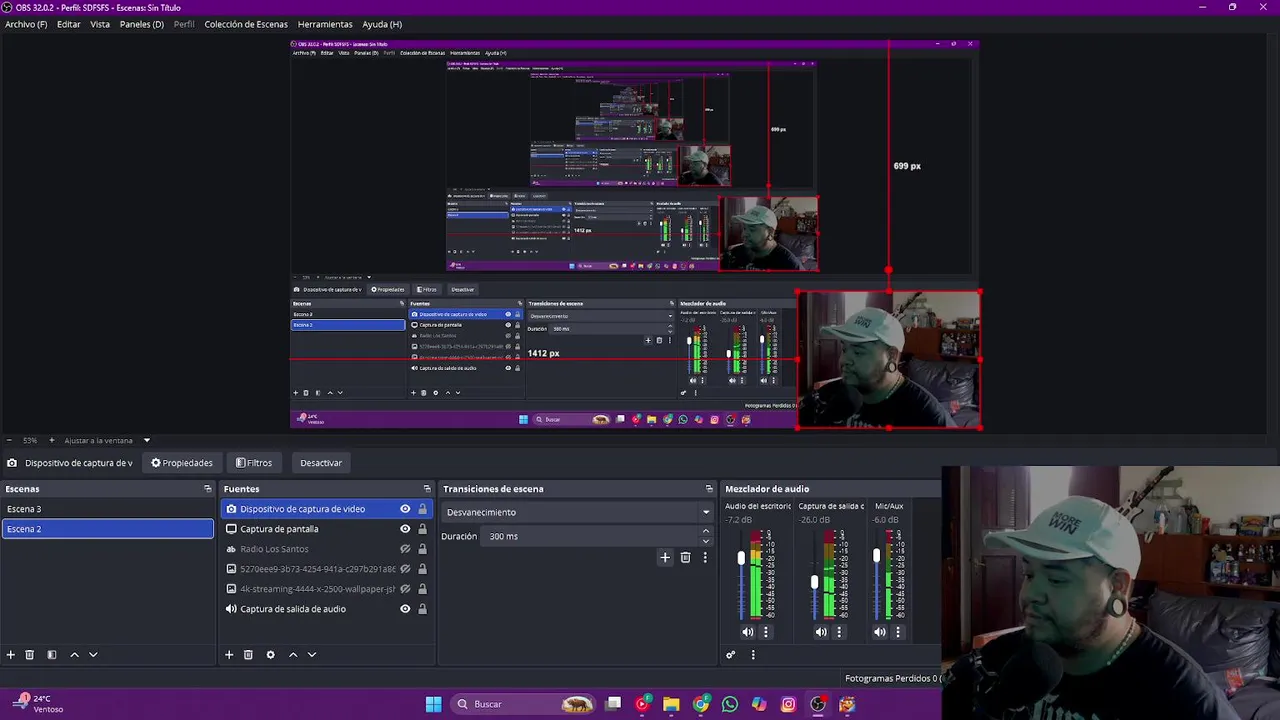Screen dimensions: 1280x720
Task: Open Captura de salida channel options menu
Action: point(839,632)
